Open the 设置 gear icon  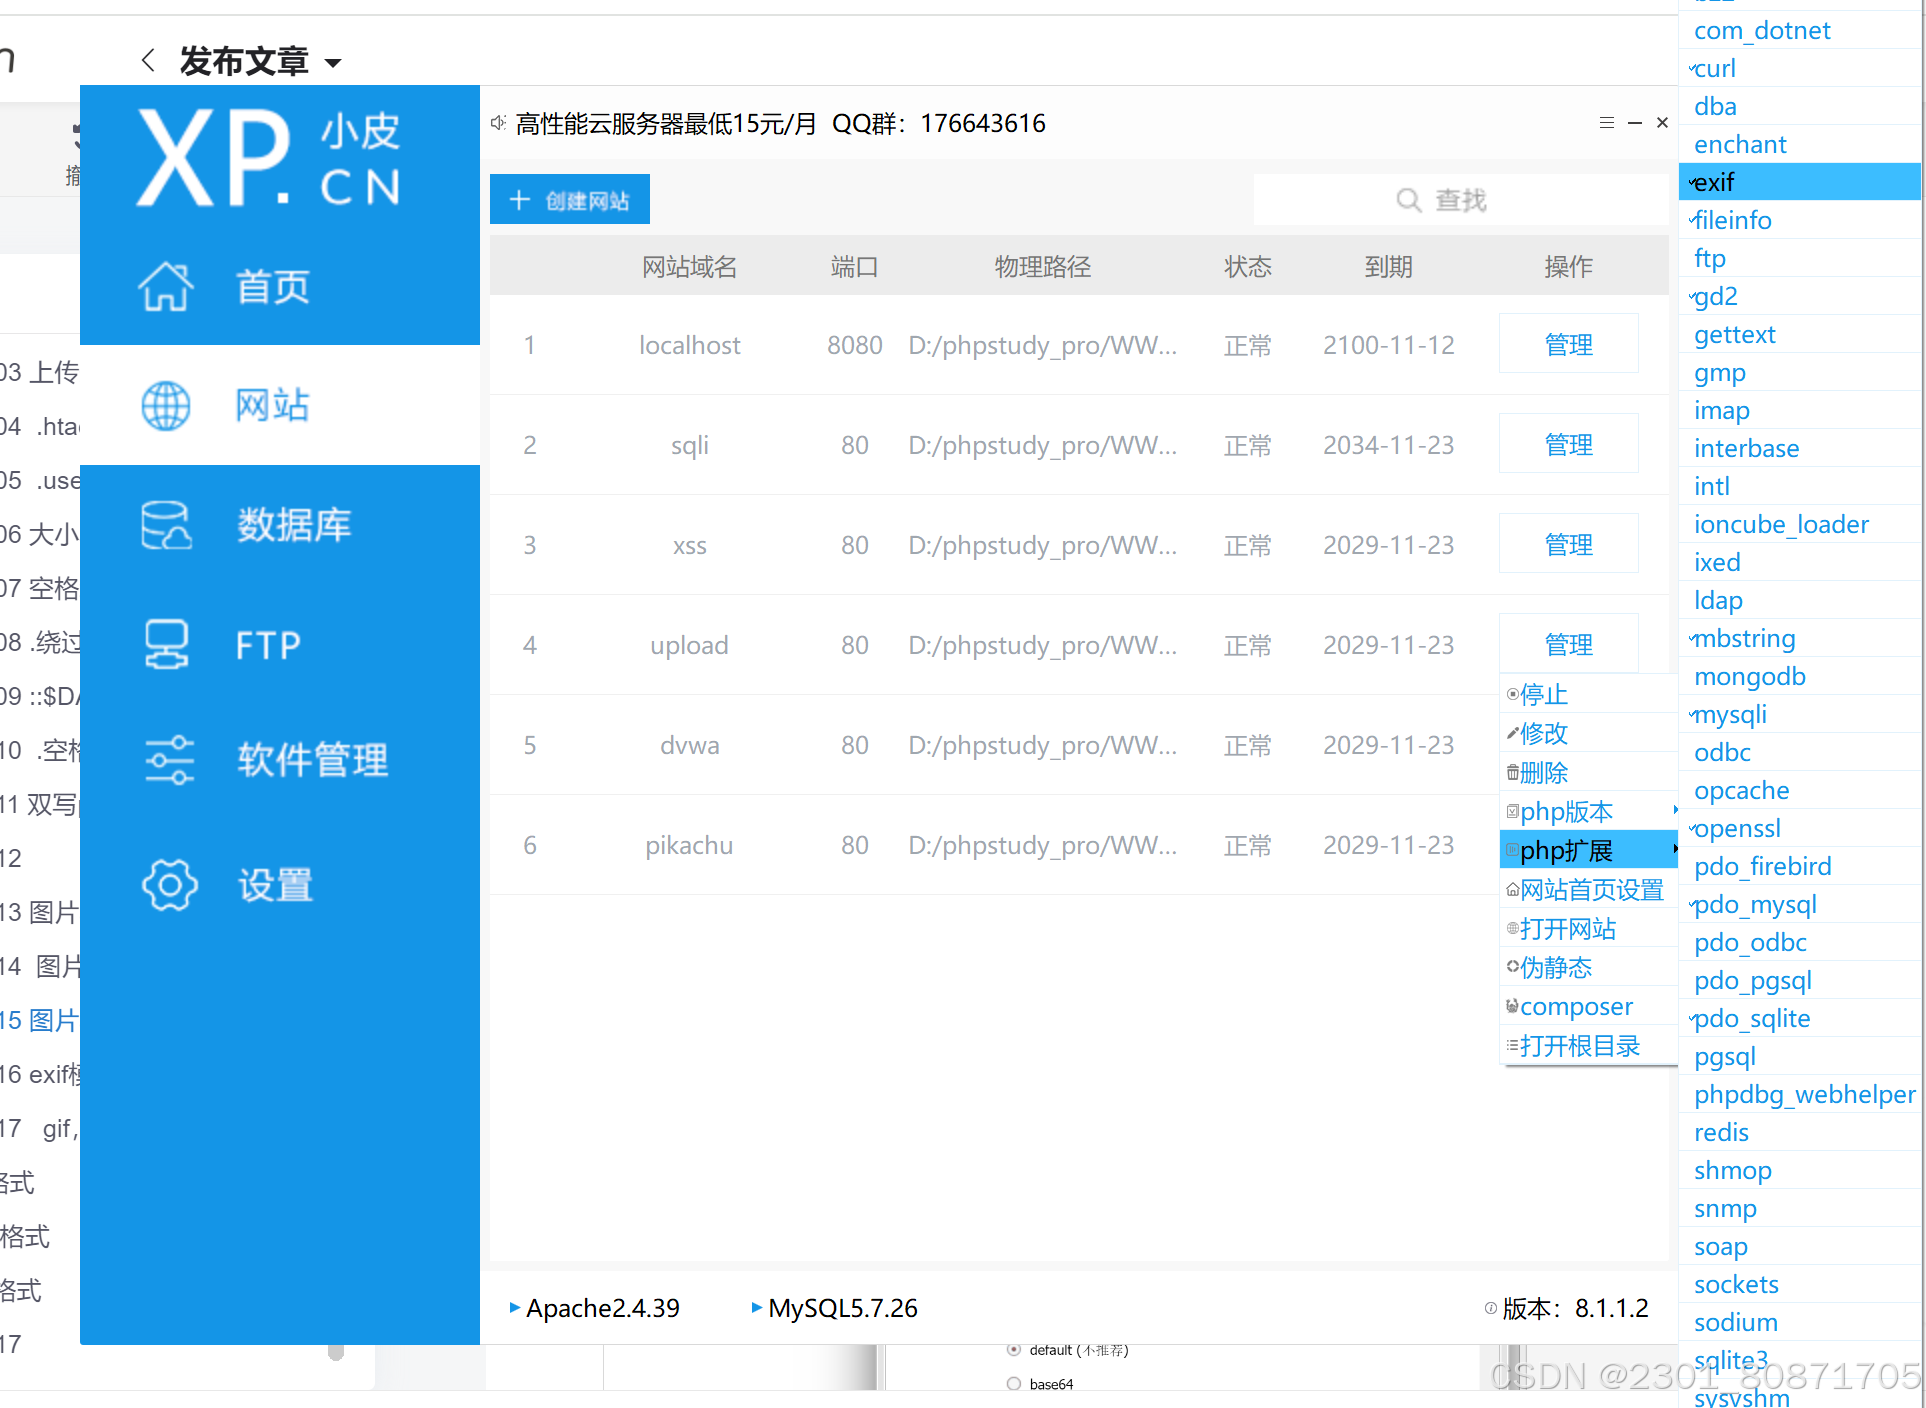[x=169, y=885]
